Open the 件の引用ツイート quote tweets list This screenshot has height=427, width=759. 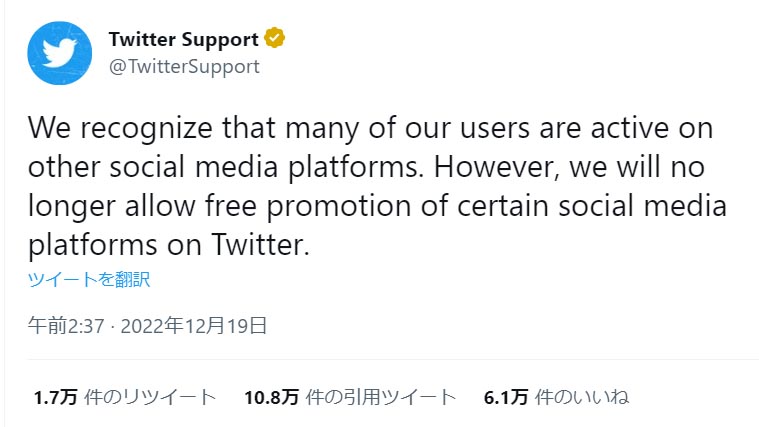tap(379, 397)
